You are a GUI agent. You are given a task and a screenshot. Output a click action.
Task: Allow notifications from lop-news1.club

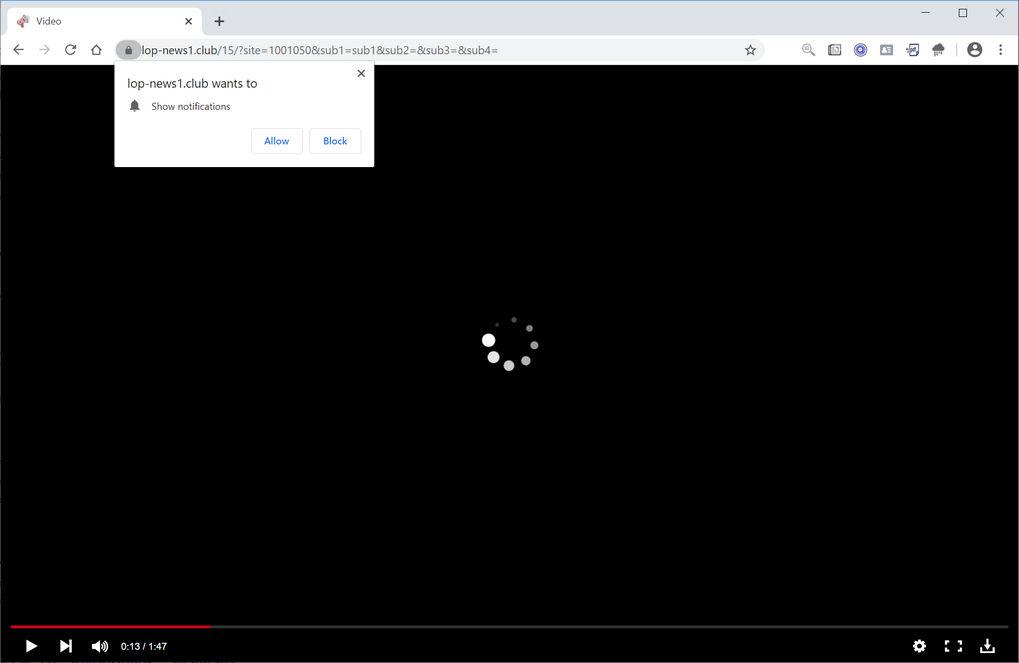pos(276,140)
